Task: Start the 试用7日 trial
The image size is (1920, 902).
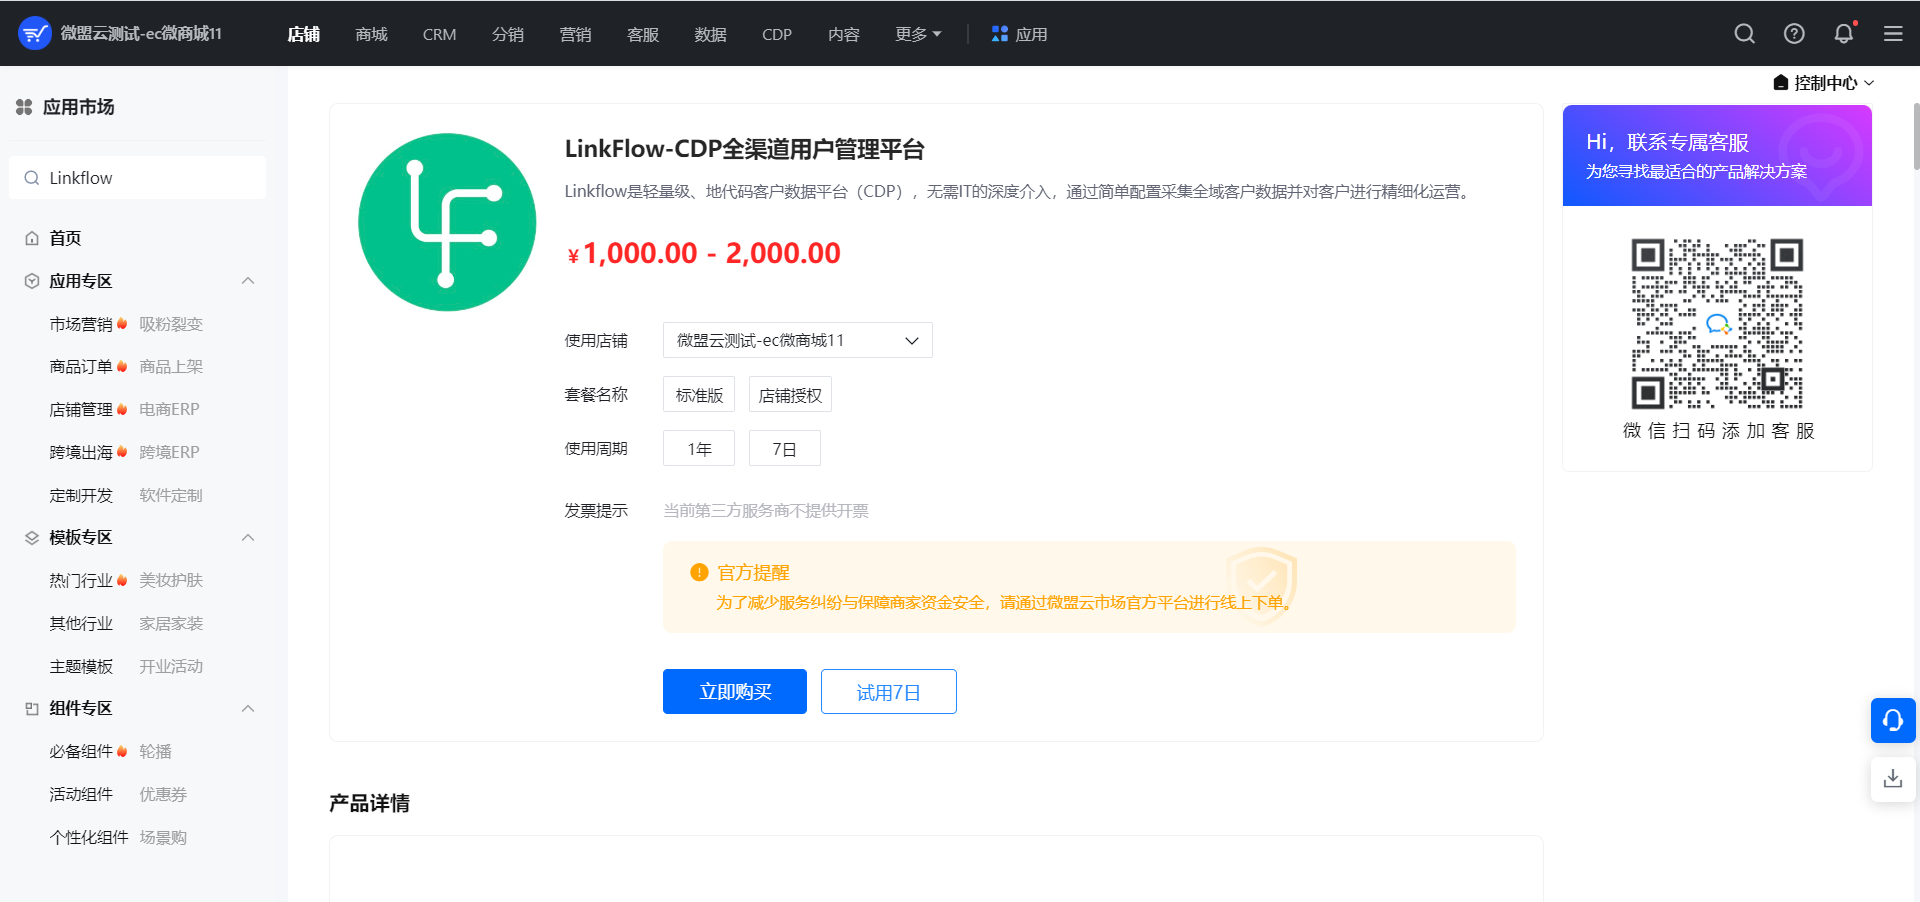Action: [x=888, y=691]
